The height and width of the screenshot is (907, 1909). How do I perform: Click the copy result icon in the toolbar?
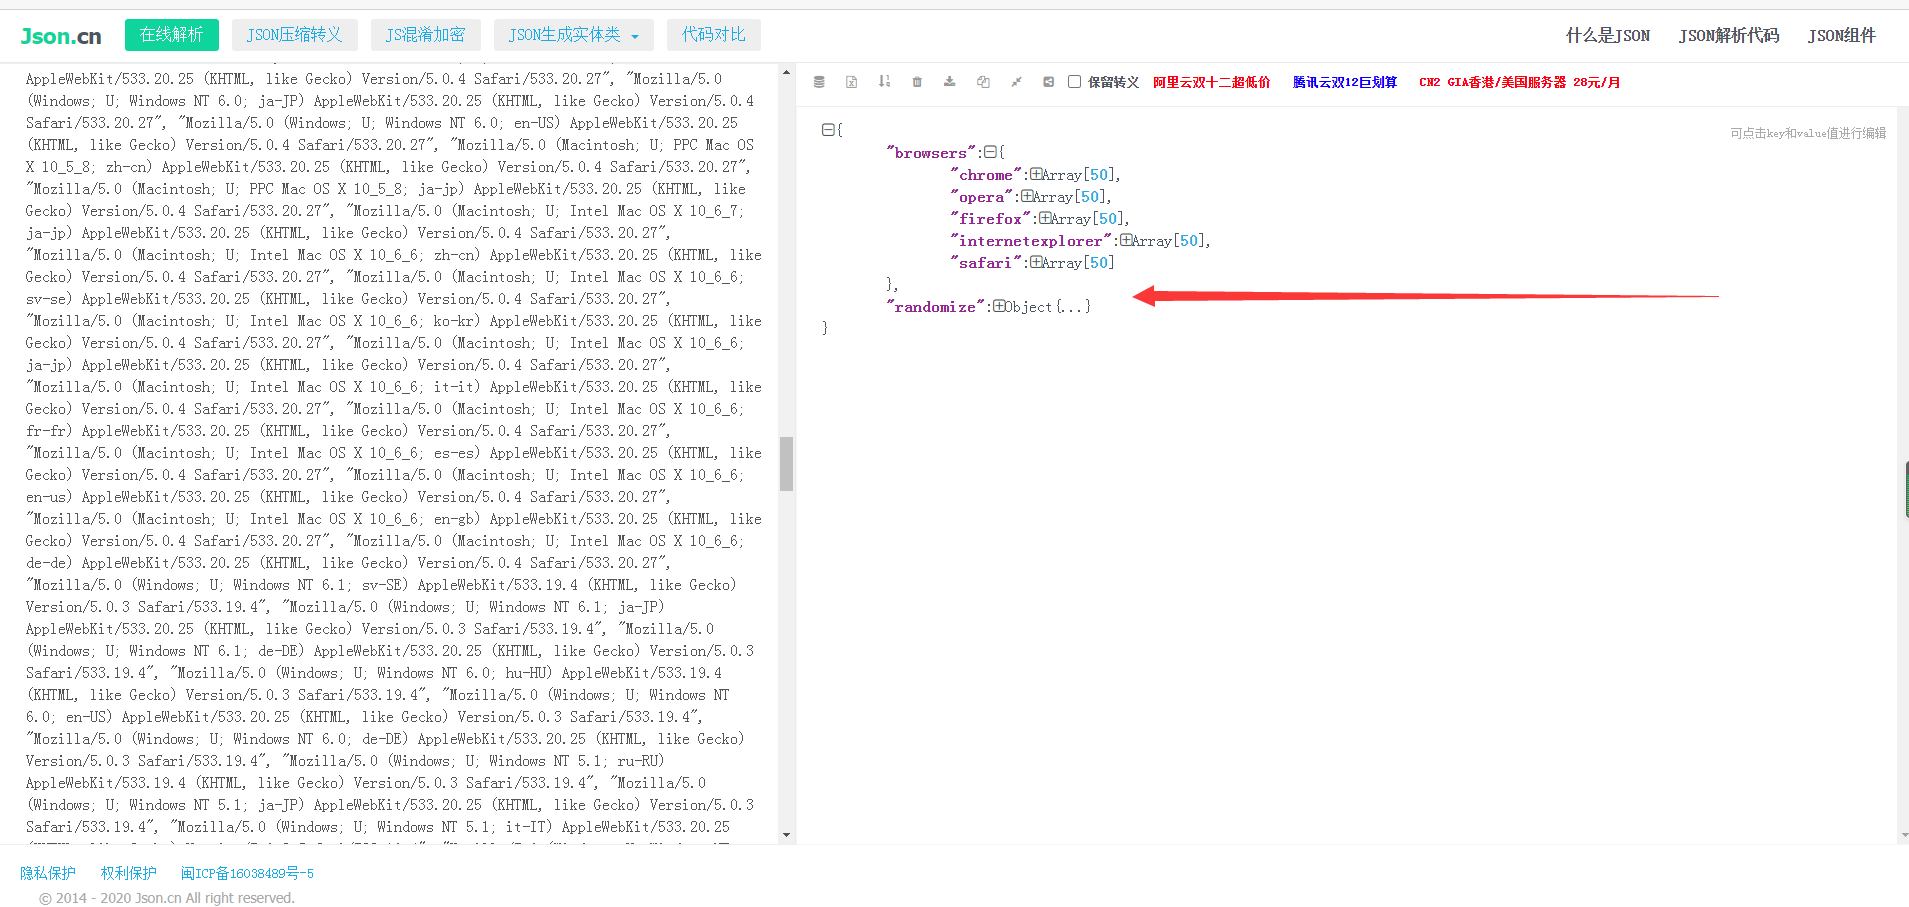tap(983, 82)
